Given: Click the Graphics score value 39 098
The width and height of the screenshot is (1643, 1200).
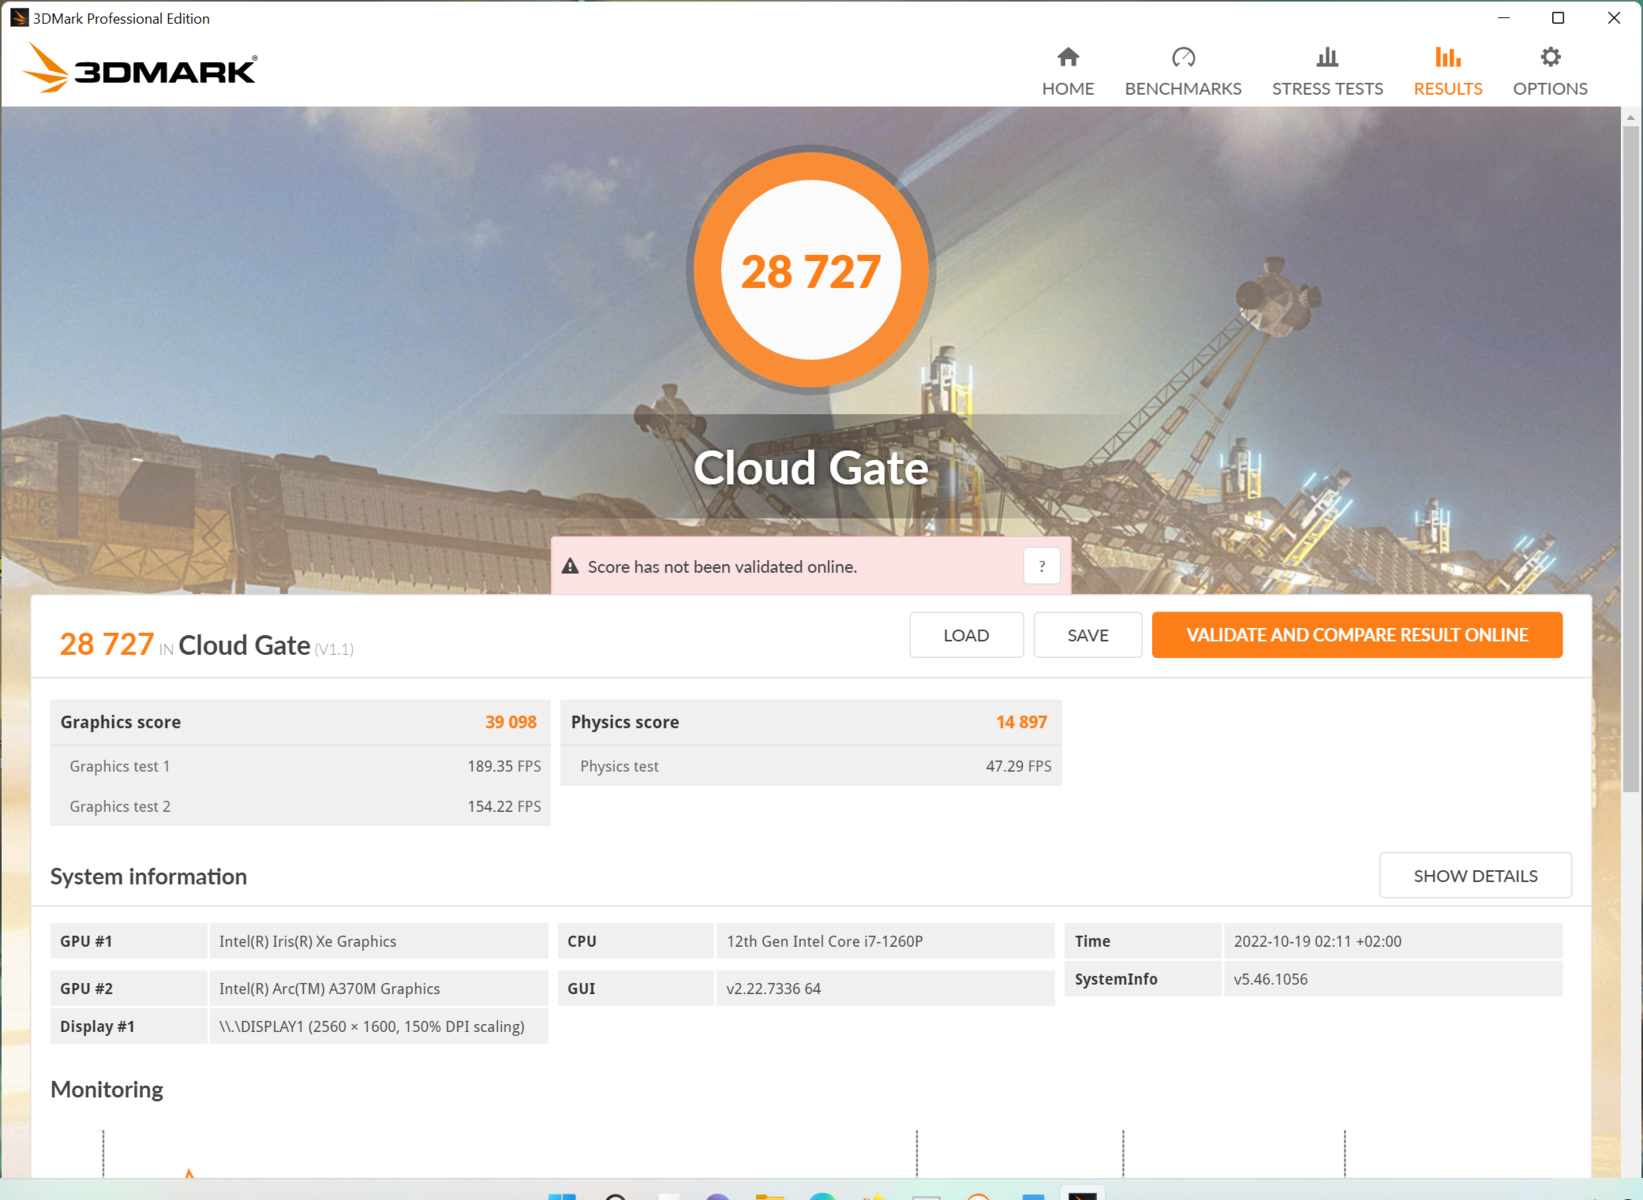Looking at the screenshot, I should pyautogui.click(x=511, y=722).
